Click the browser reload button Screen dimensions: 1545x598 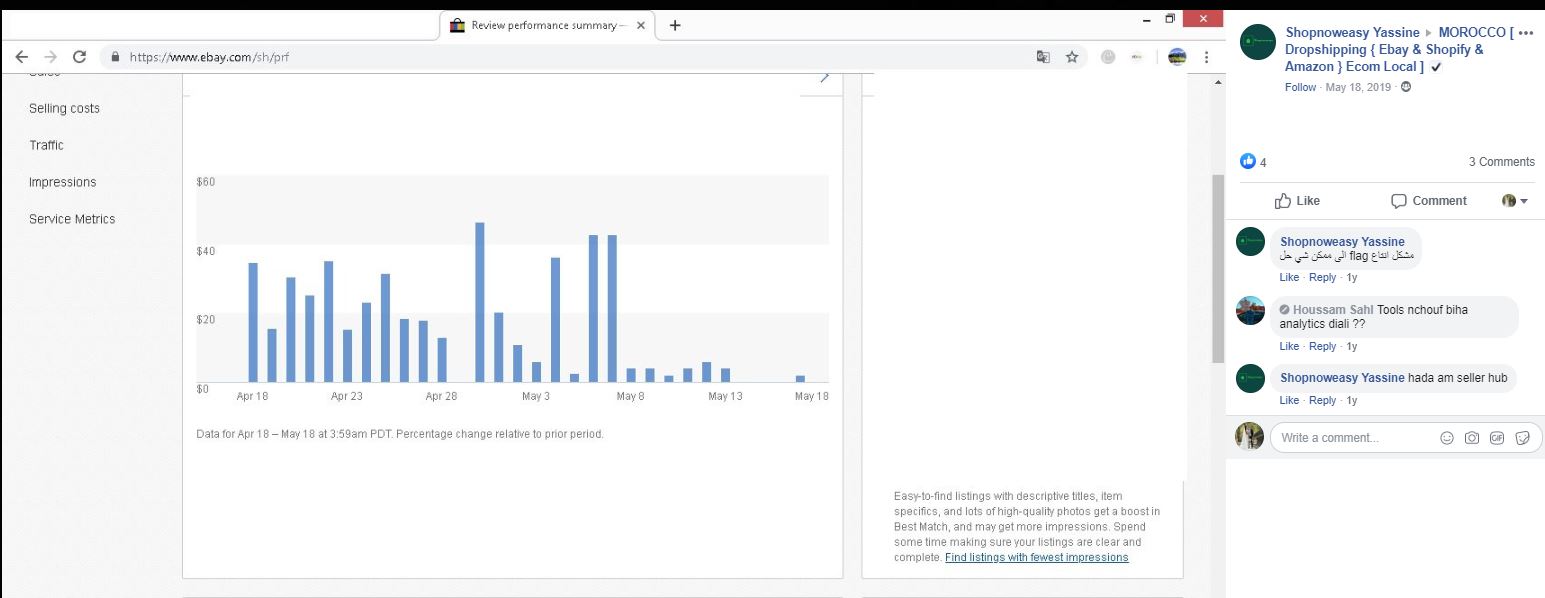(79, 57)
